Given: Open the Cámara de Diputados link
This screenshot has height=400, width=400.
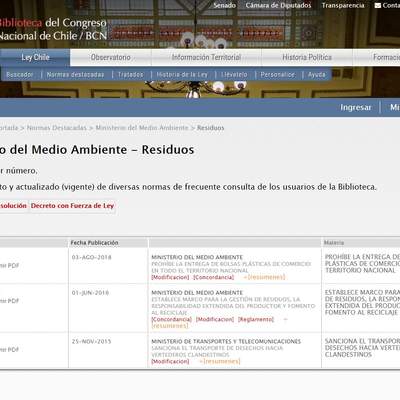Looking at the screenshot, I should (x=278, y=5).
